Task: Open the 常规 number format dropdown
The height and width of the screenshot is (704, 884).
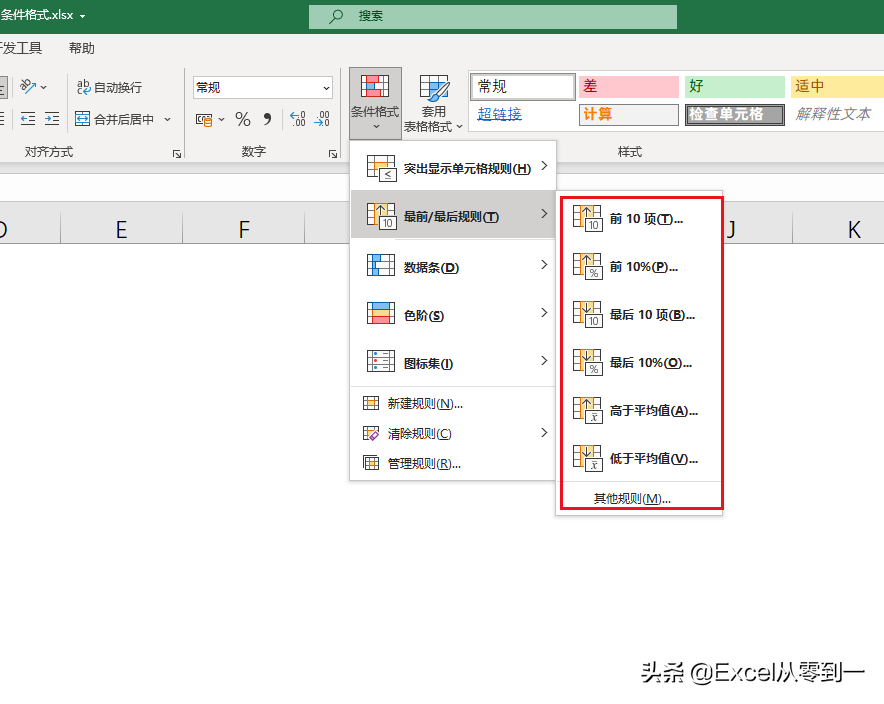Action: click(x=262, y=87)
